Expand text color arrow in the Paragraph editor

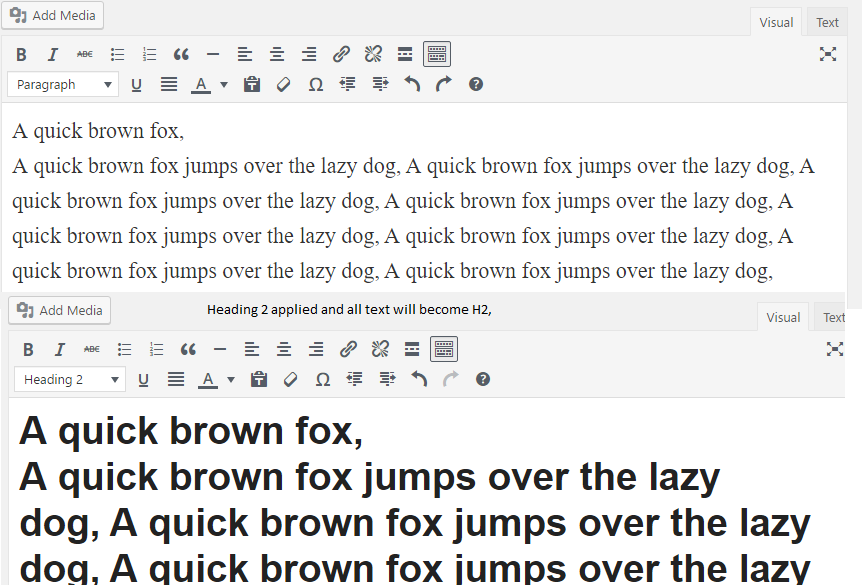[x=224, y=85]
